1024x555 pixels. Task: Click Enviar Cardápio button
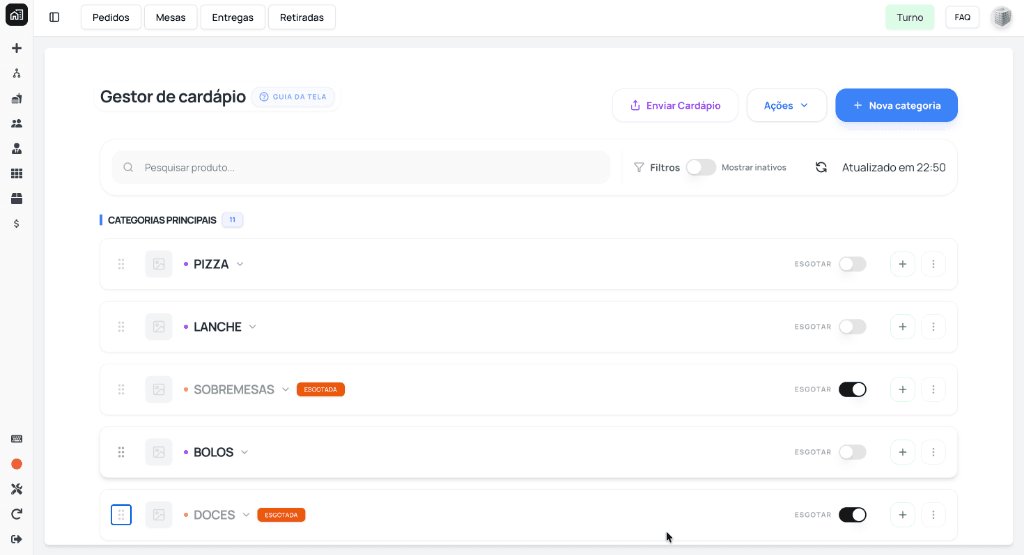point(675,105)
